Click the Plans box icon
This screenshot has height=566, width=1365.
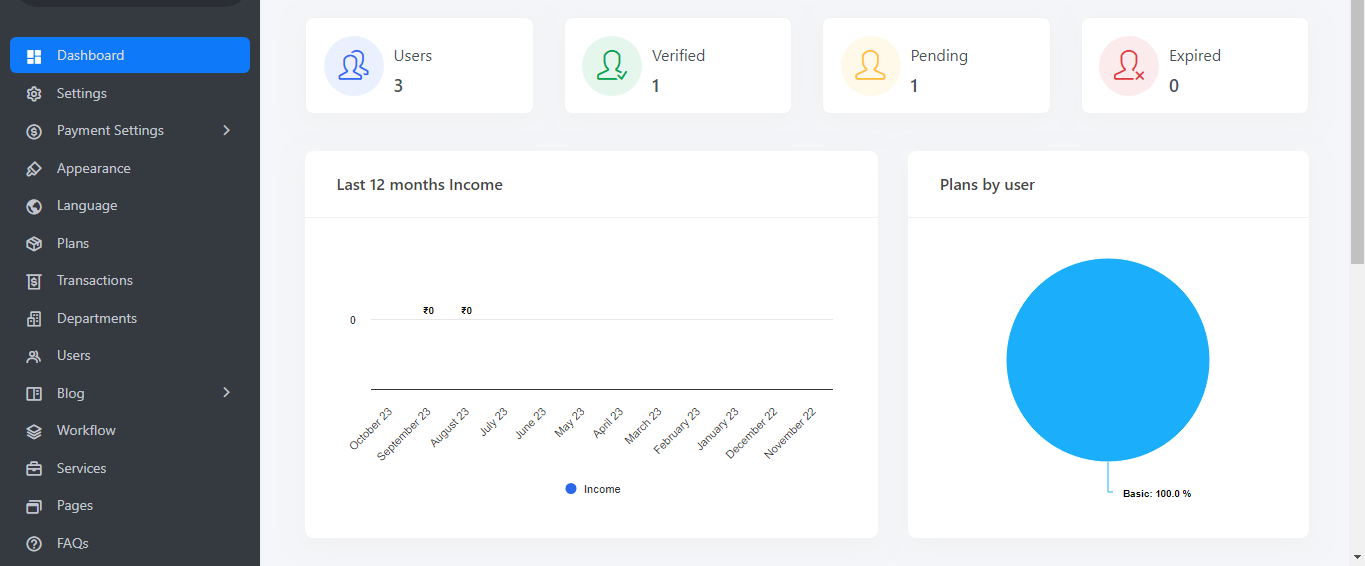[x=34, y=244]
